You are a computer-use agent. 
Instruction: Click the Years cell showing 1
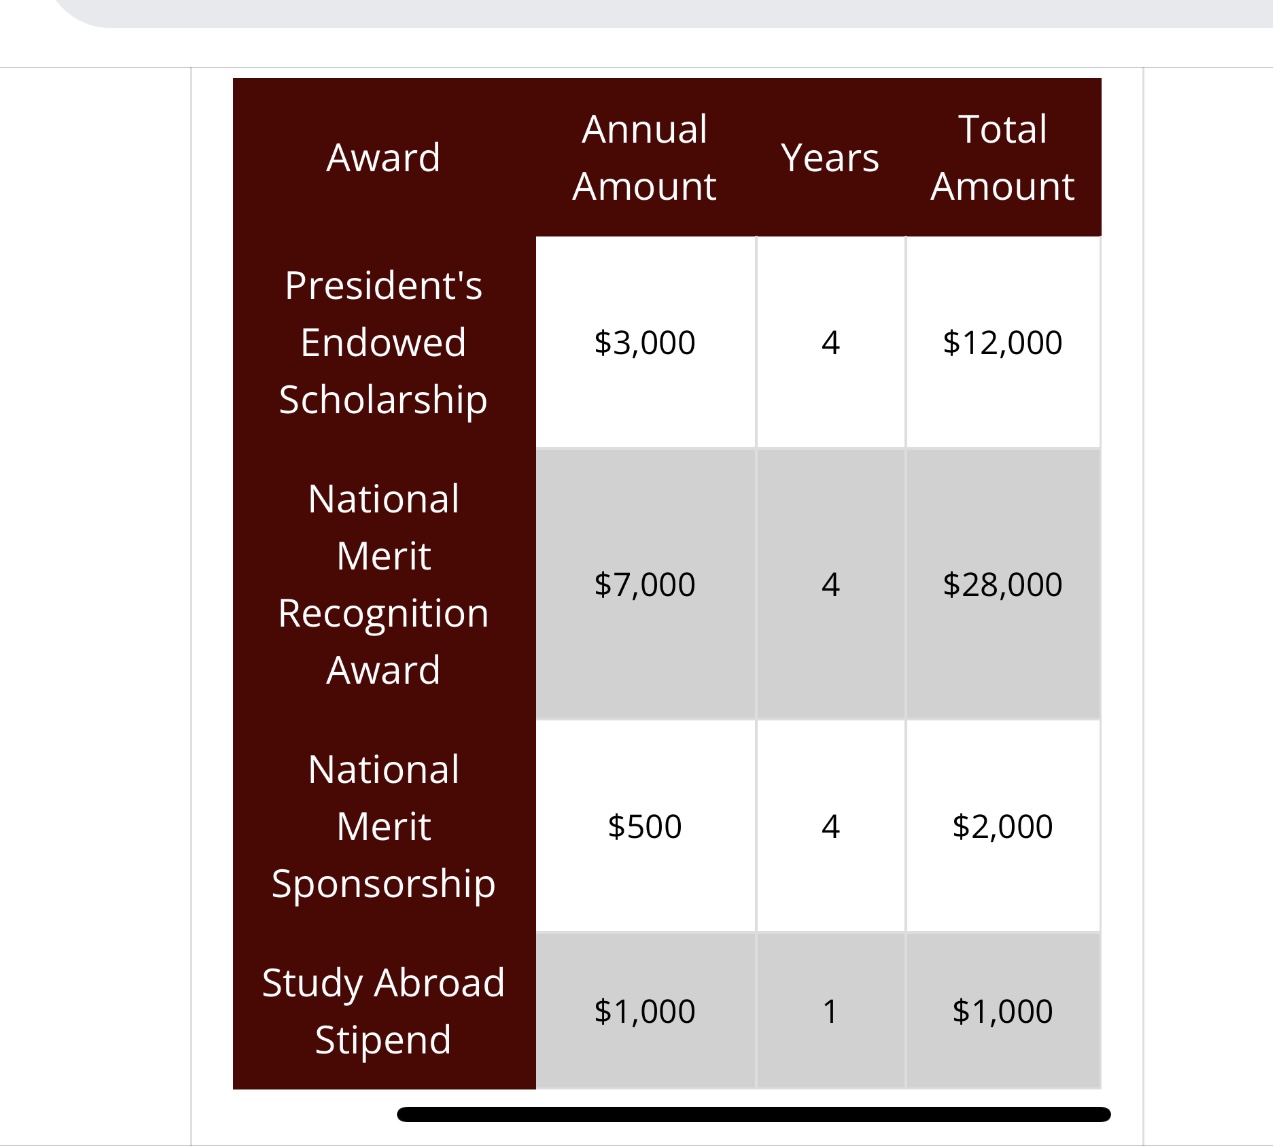coord(830,1011)
